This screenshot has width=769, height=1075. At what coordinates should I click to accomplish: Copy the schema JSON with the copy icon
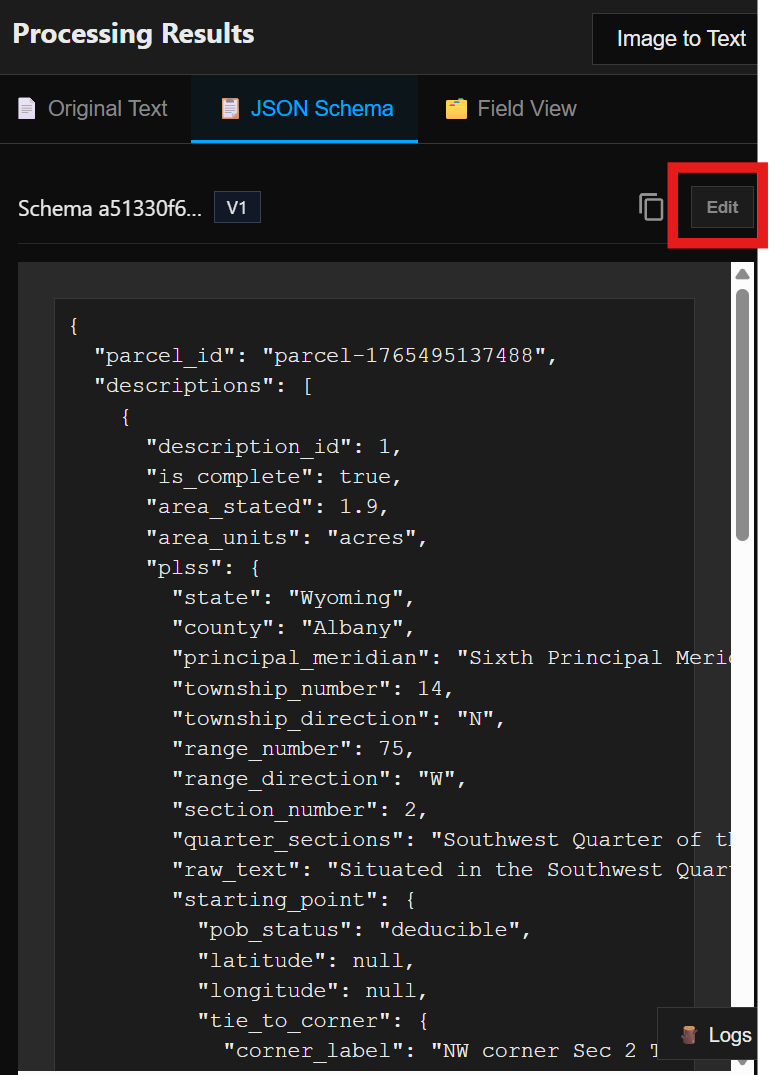click(651, 207)
